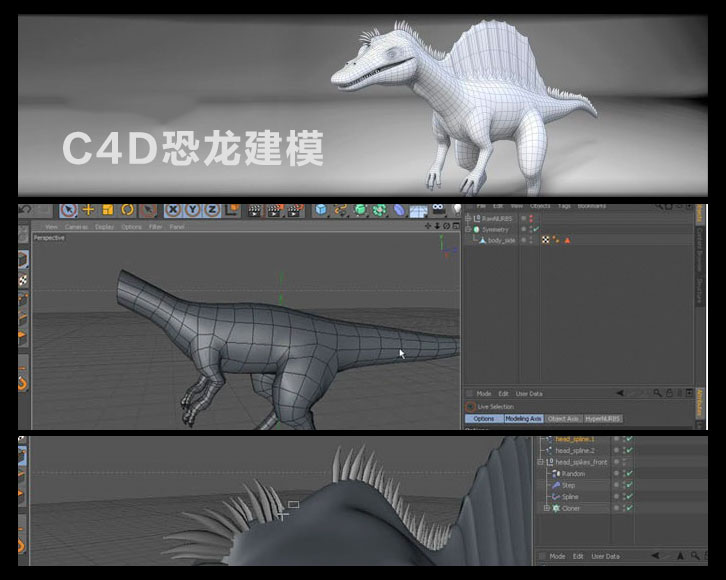
Task: Add a Cube primitive object
Action: (x=320, y=210)
